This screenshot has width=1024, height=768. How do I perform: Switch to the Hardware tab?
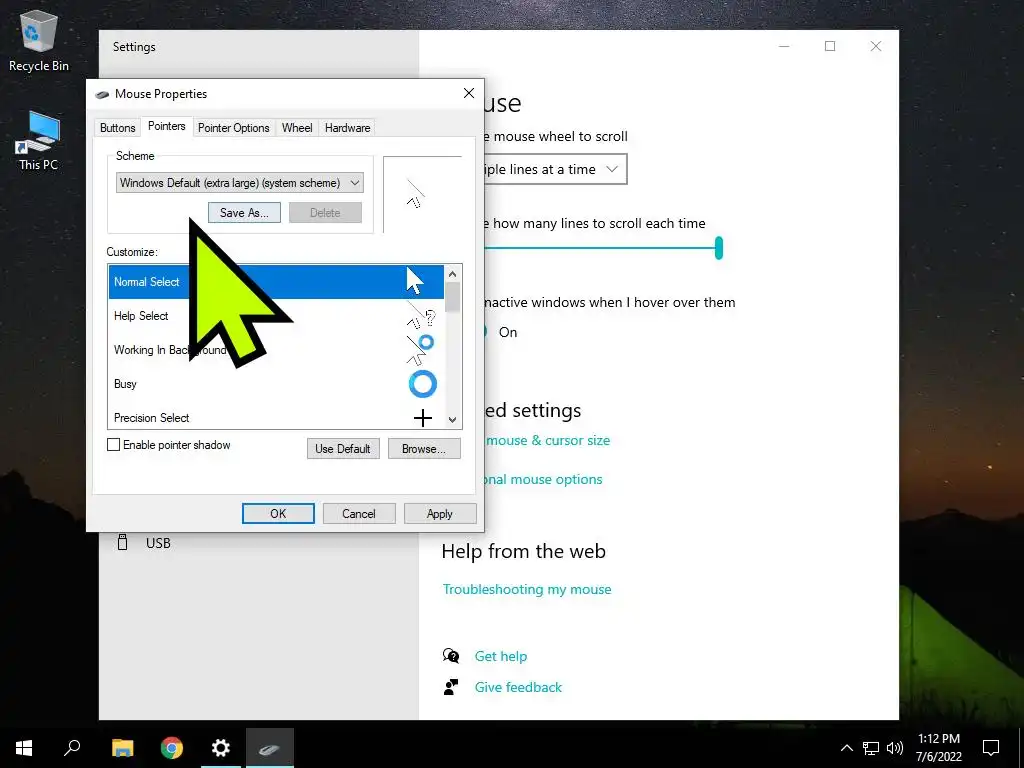click(x=347, y=128)
